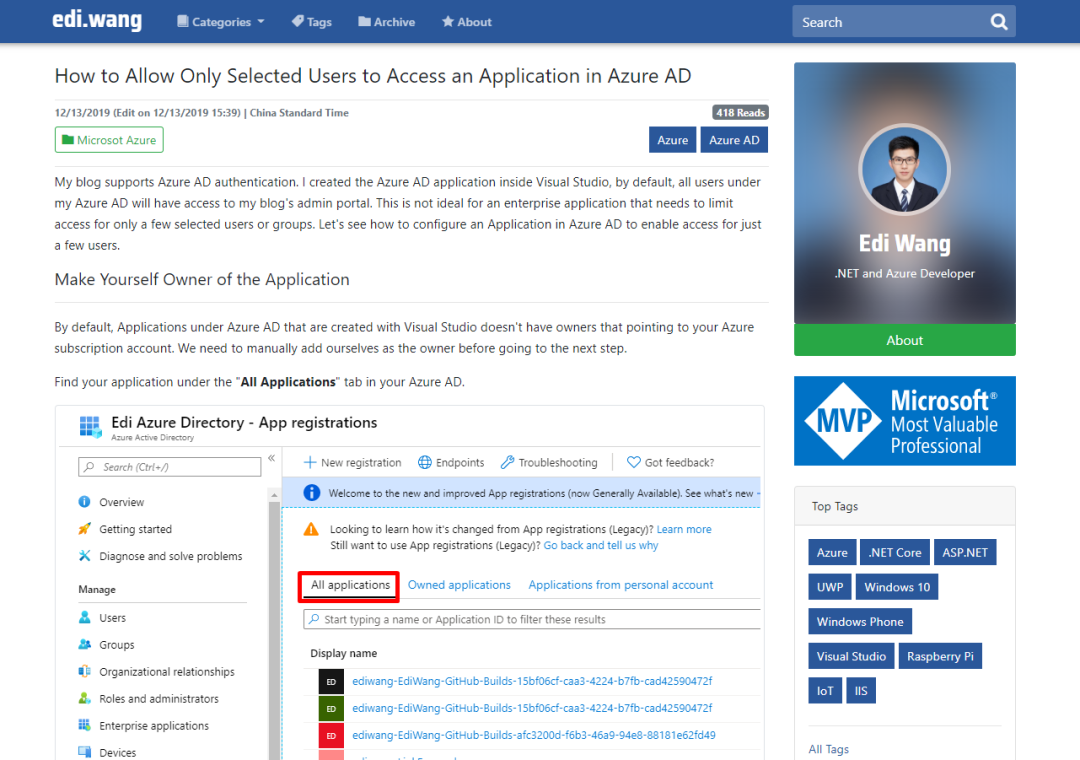Click the Diagnose and solve problems icon
Image resolution: width=1080 pixels, height=760 pixels.
click(84, 555)
